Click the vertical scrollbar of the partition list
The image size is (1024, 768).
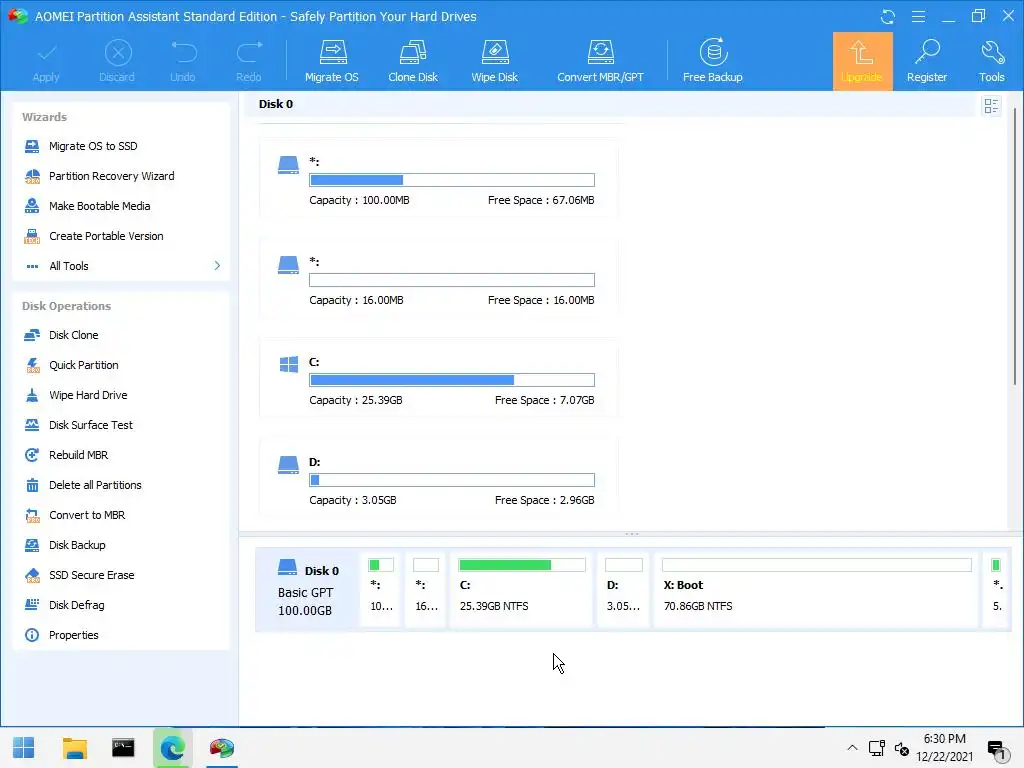[1014, 247]
